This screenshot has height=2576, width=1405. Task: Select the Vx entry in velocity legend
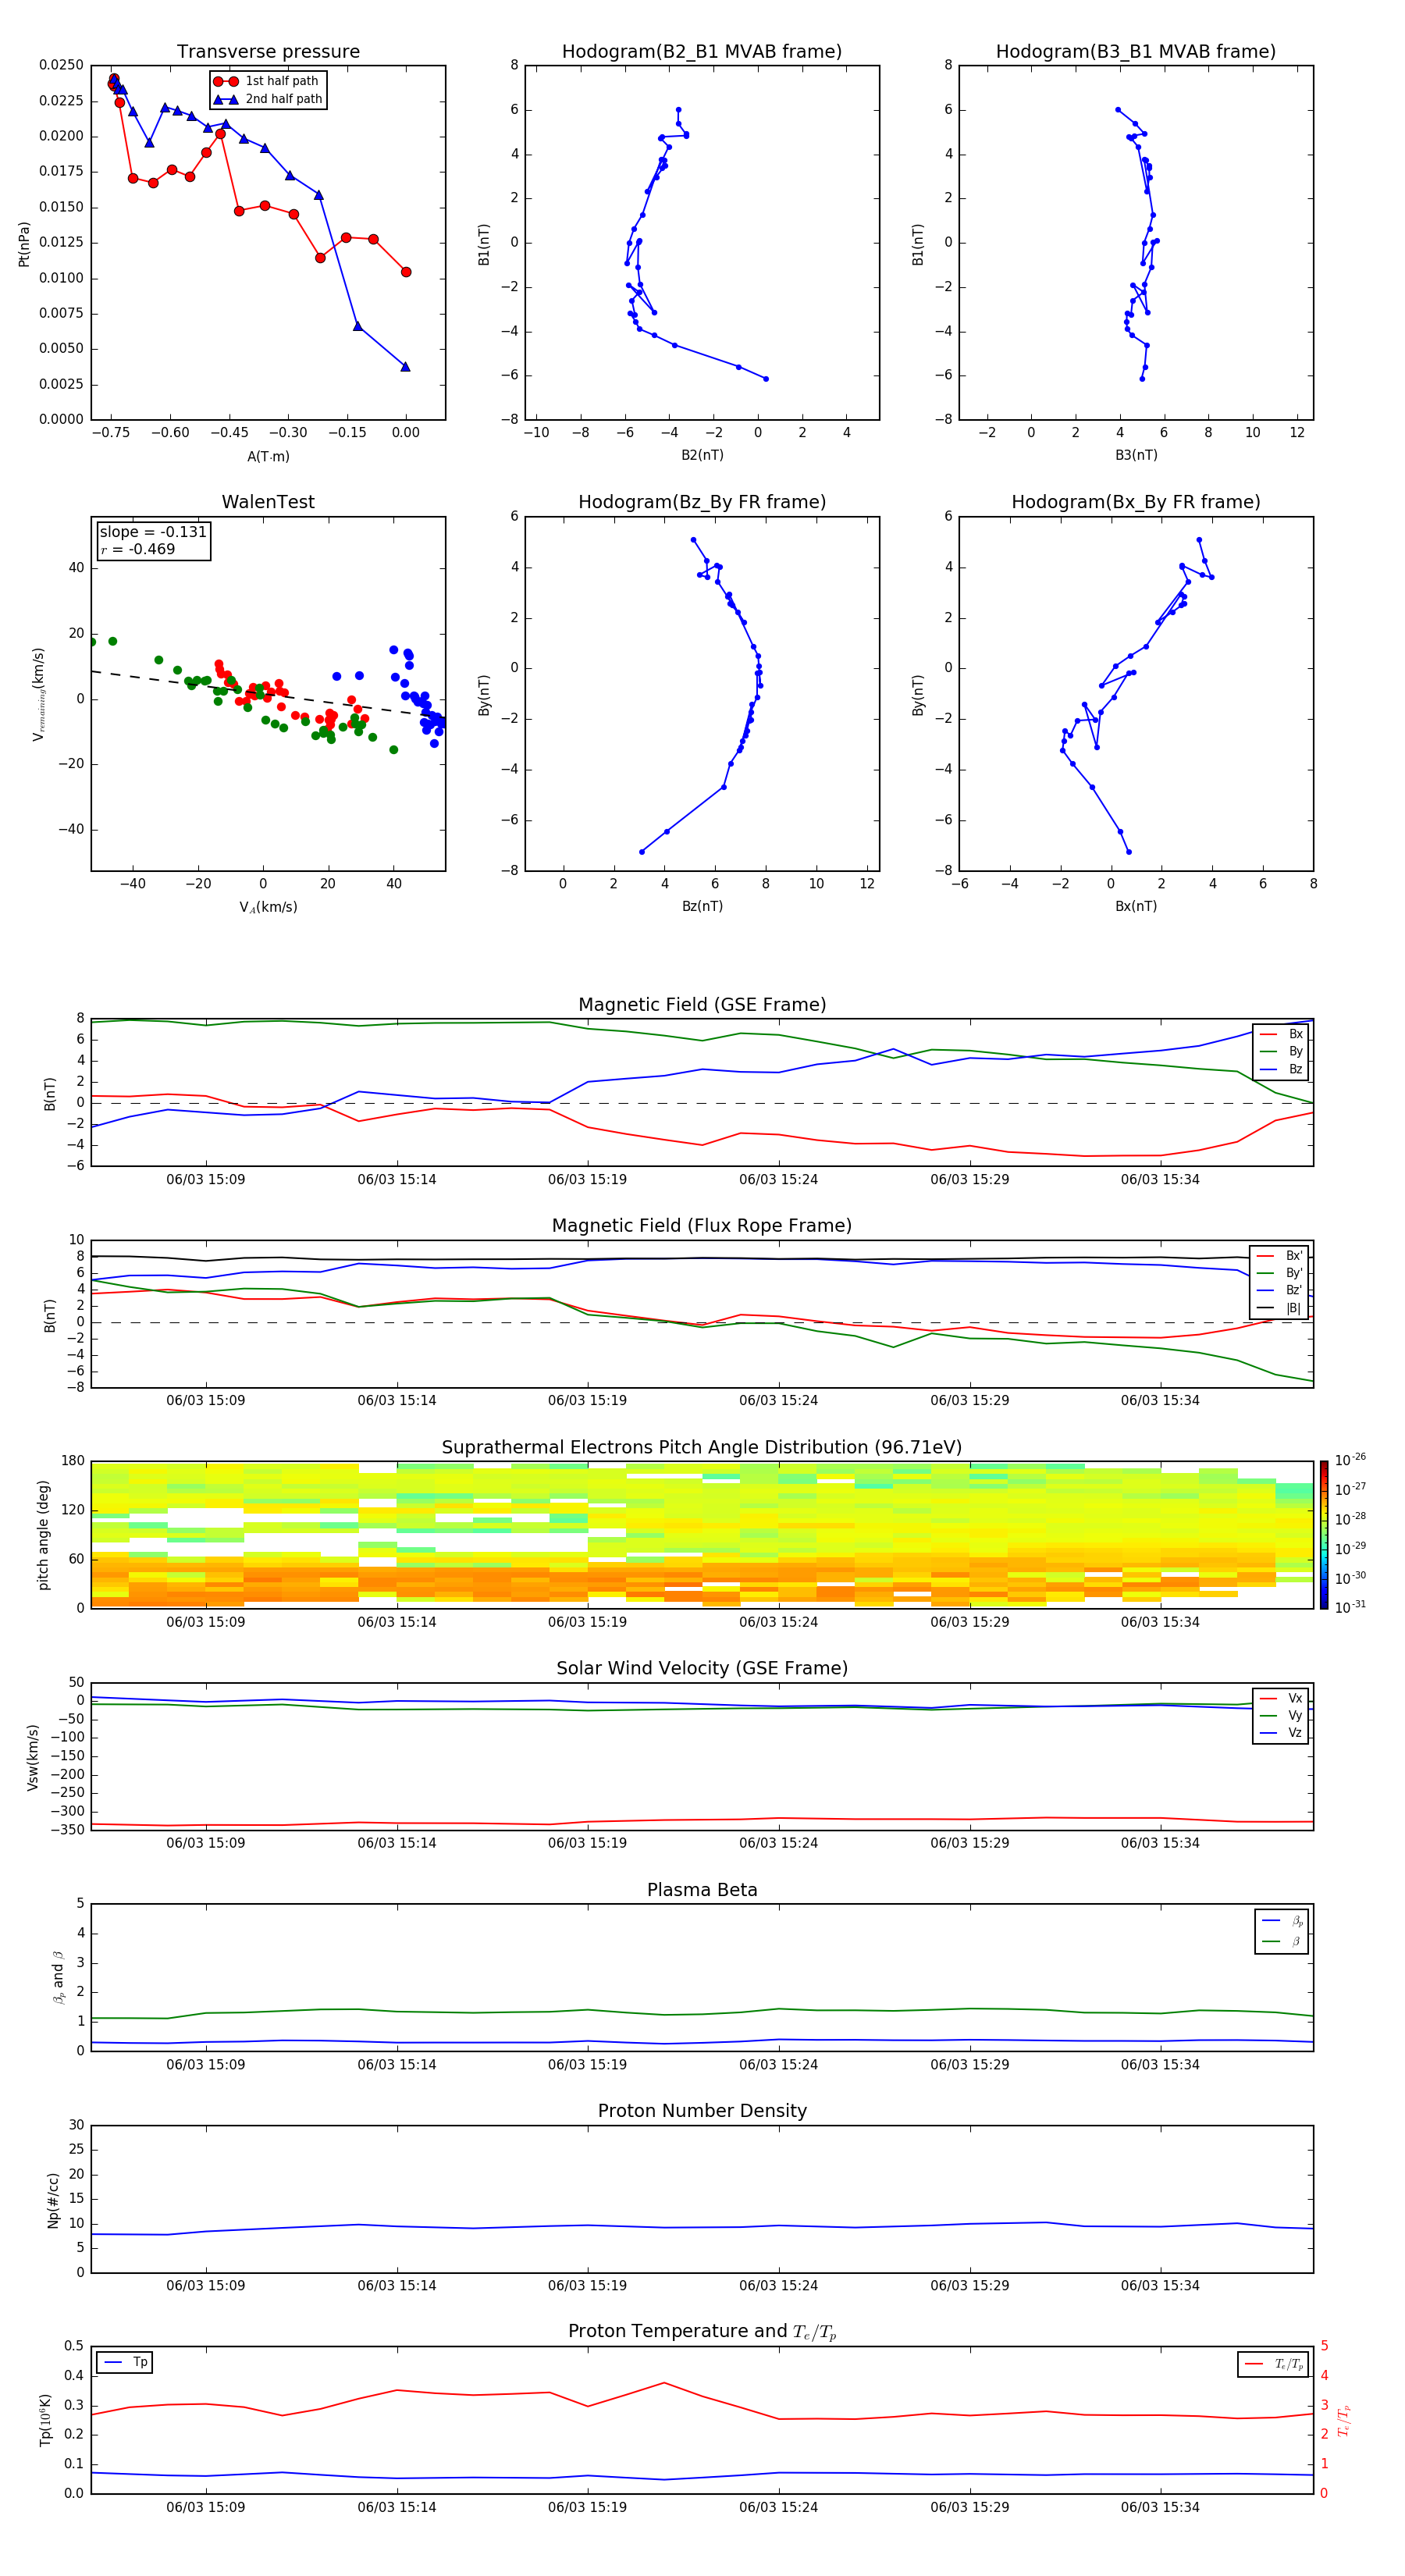[x=1281, y=1698]
